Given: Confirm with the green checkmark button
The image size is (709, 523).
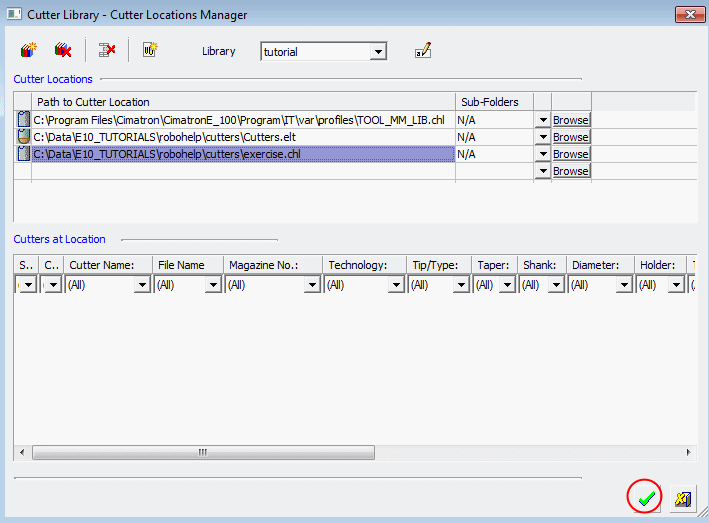Looking at the screenshot, I should pos(645,497).
